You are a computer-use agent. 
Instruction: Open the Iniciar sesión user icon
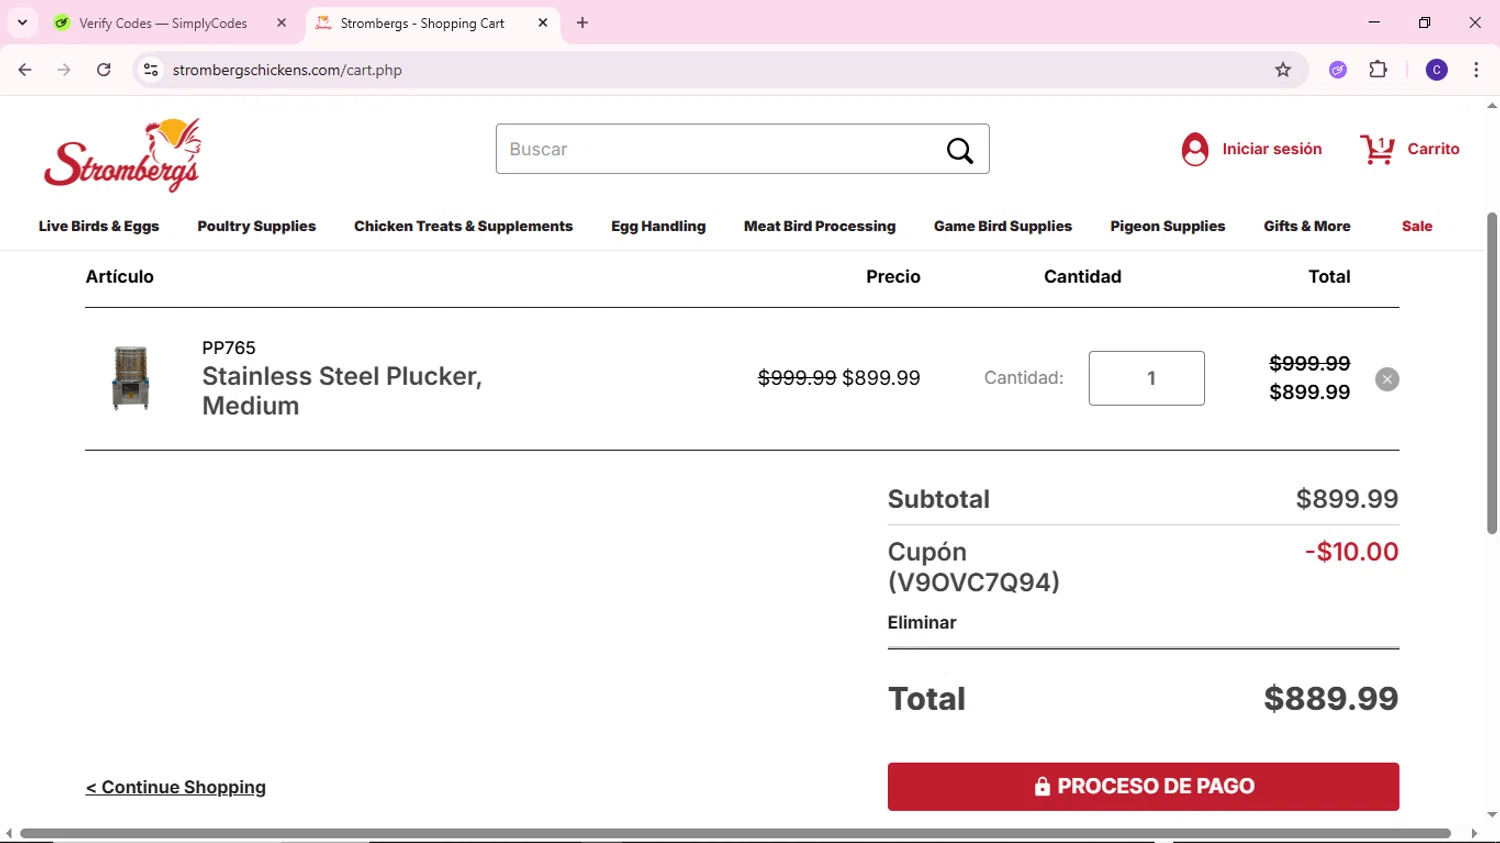click(x=1195, y=149)
